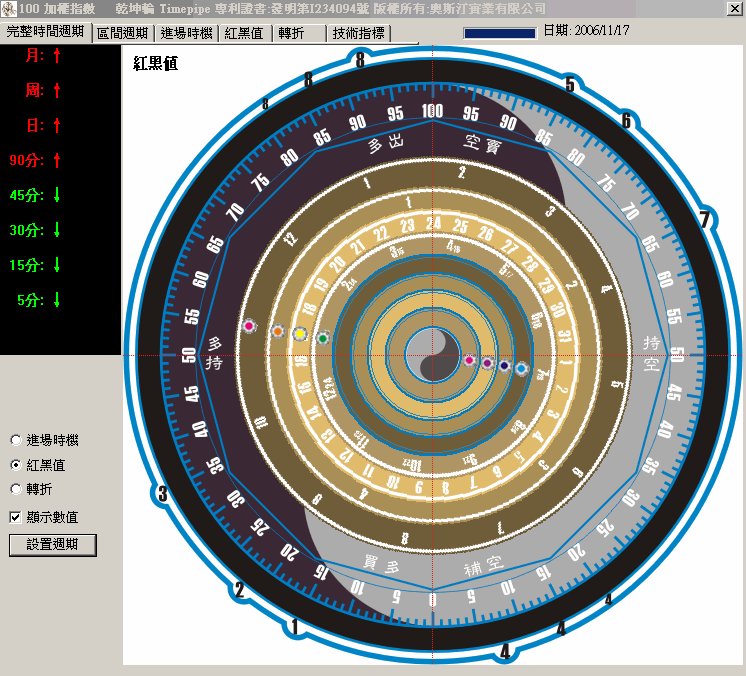The height and width of the screenshot is (676, 746).
Task: Click the green down arrow next to 5分
Action: [57, 300]
